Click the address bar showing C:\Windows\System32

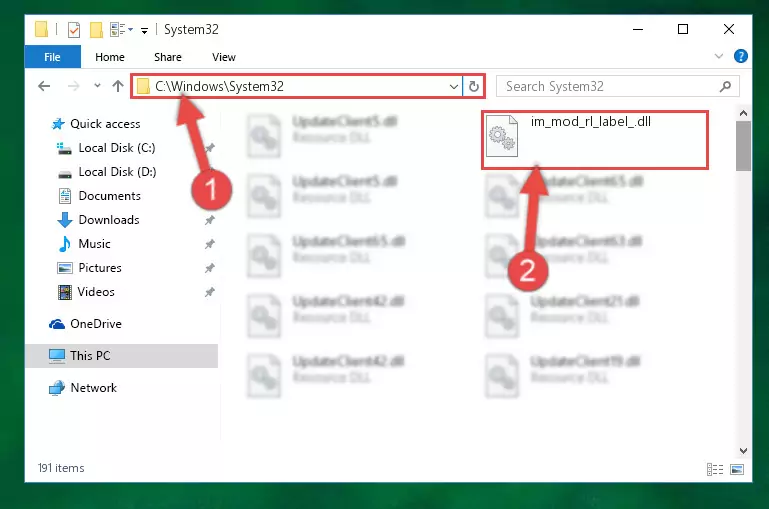coord(297,86)
